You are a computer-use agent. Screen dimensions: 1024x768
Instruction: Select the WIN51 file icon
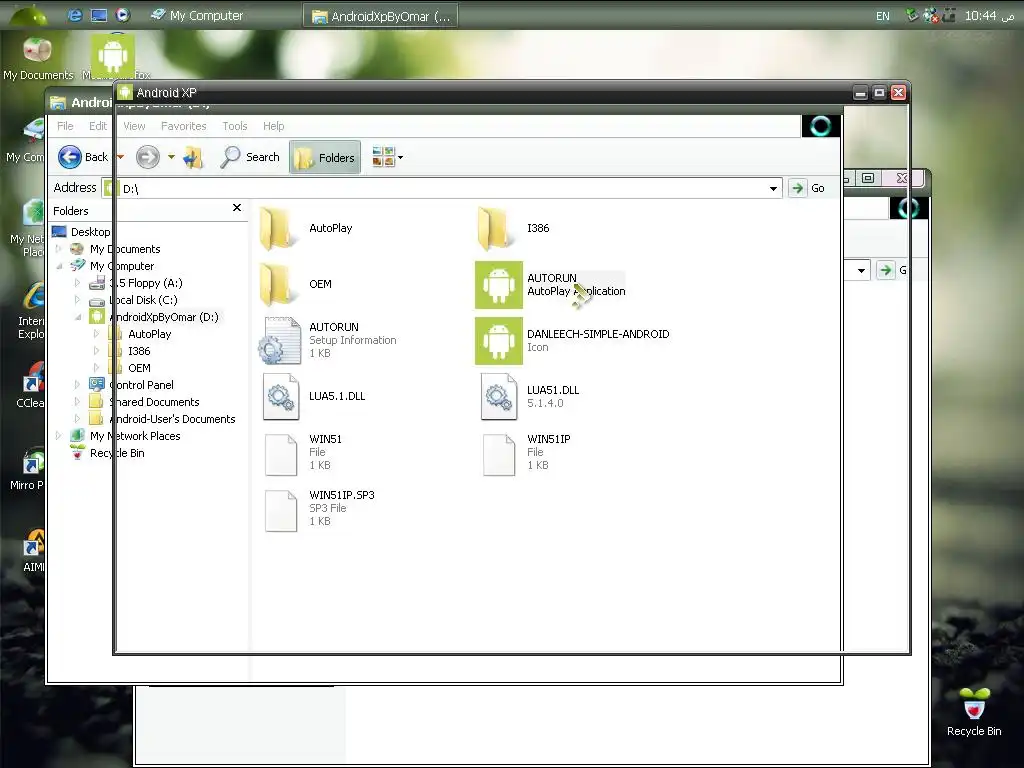tap(281, 455)
